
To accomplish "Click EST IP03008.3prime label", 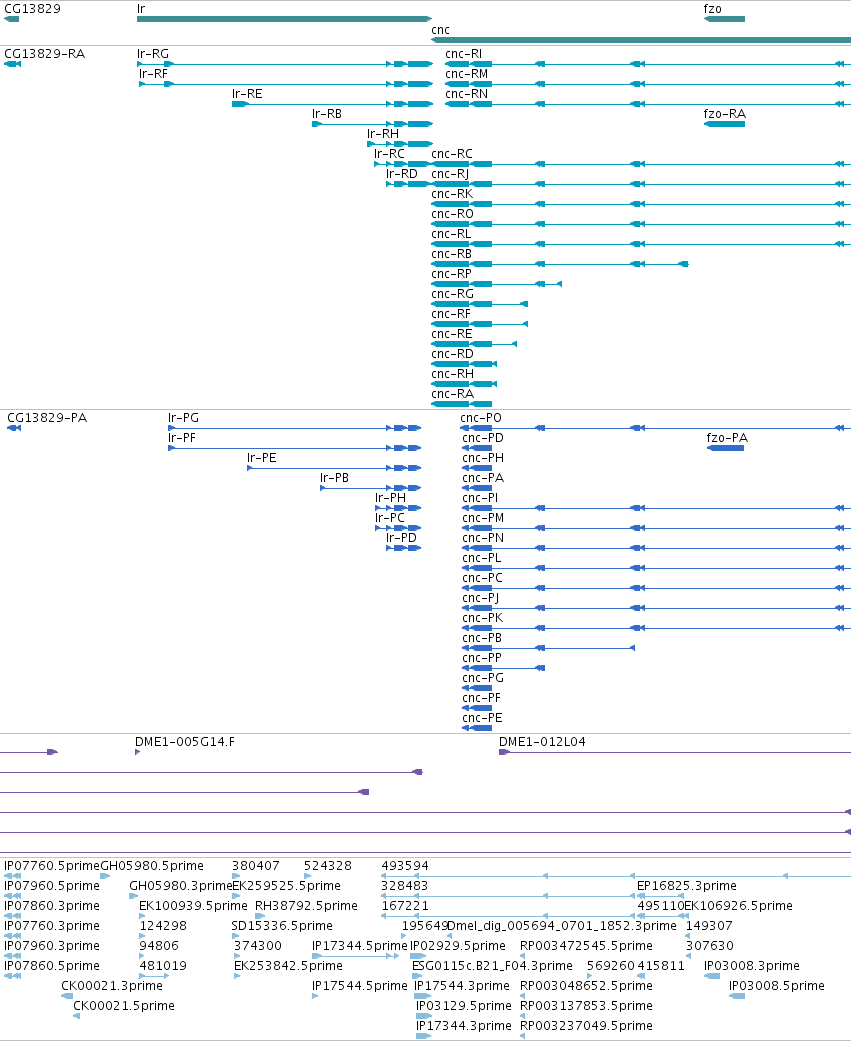I will [752, 965].
